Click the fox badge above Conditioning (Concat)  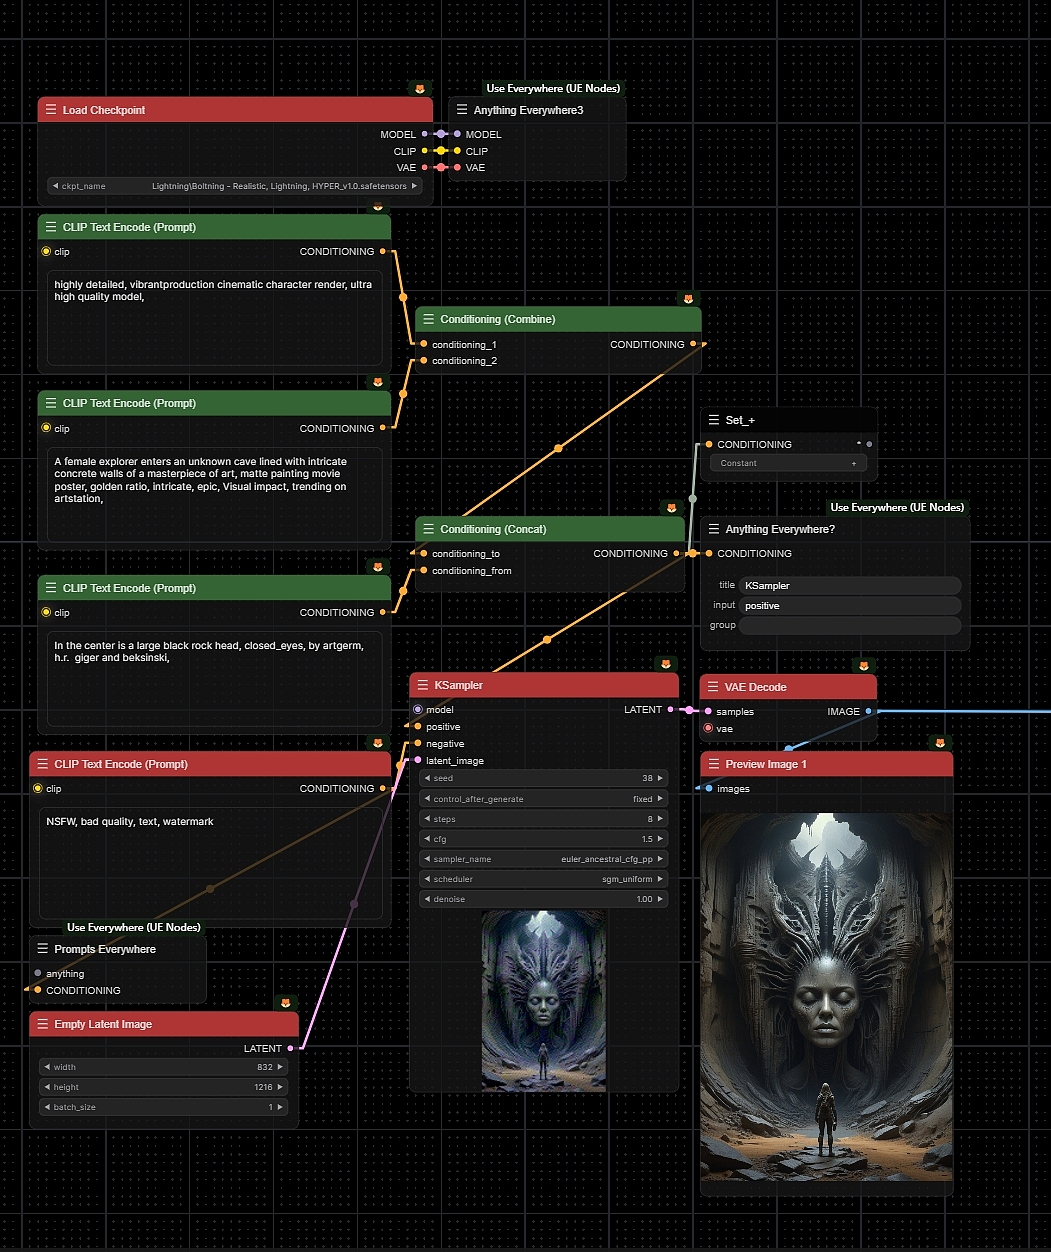(672, 508)
